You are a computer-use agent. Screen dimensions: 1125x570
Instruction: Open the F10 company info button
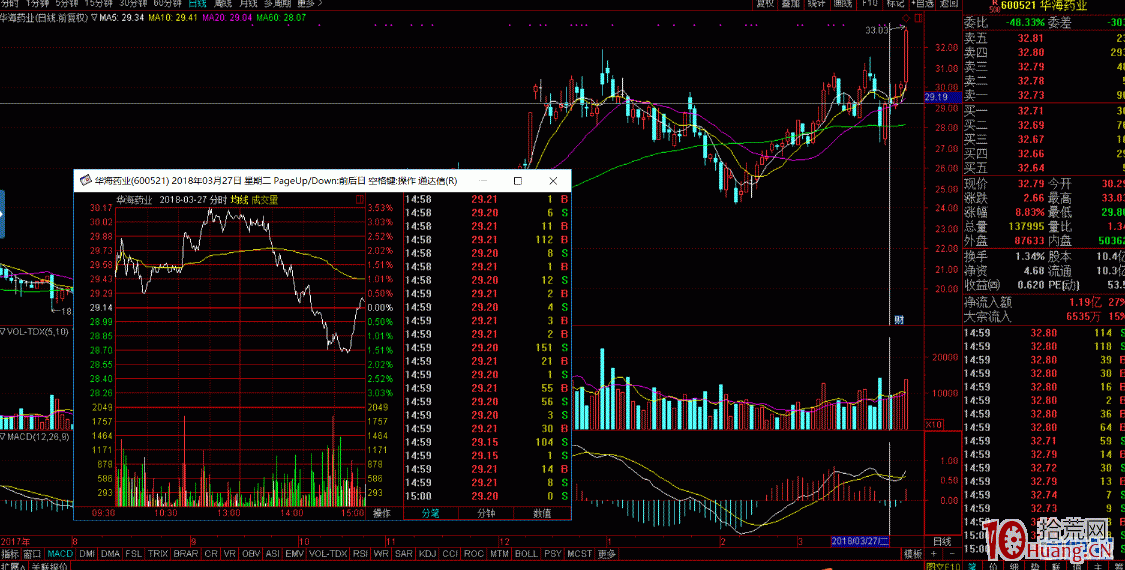pos(870,3)
